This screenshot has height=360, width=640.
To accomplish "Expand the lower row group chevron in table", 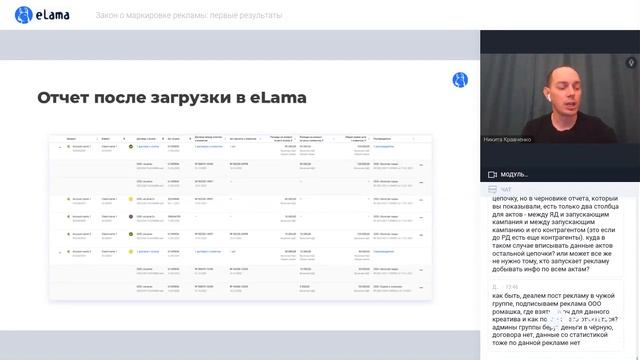I will pyautogui.click(x=60, y=252).
